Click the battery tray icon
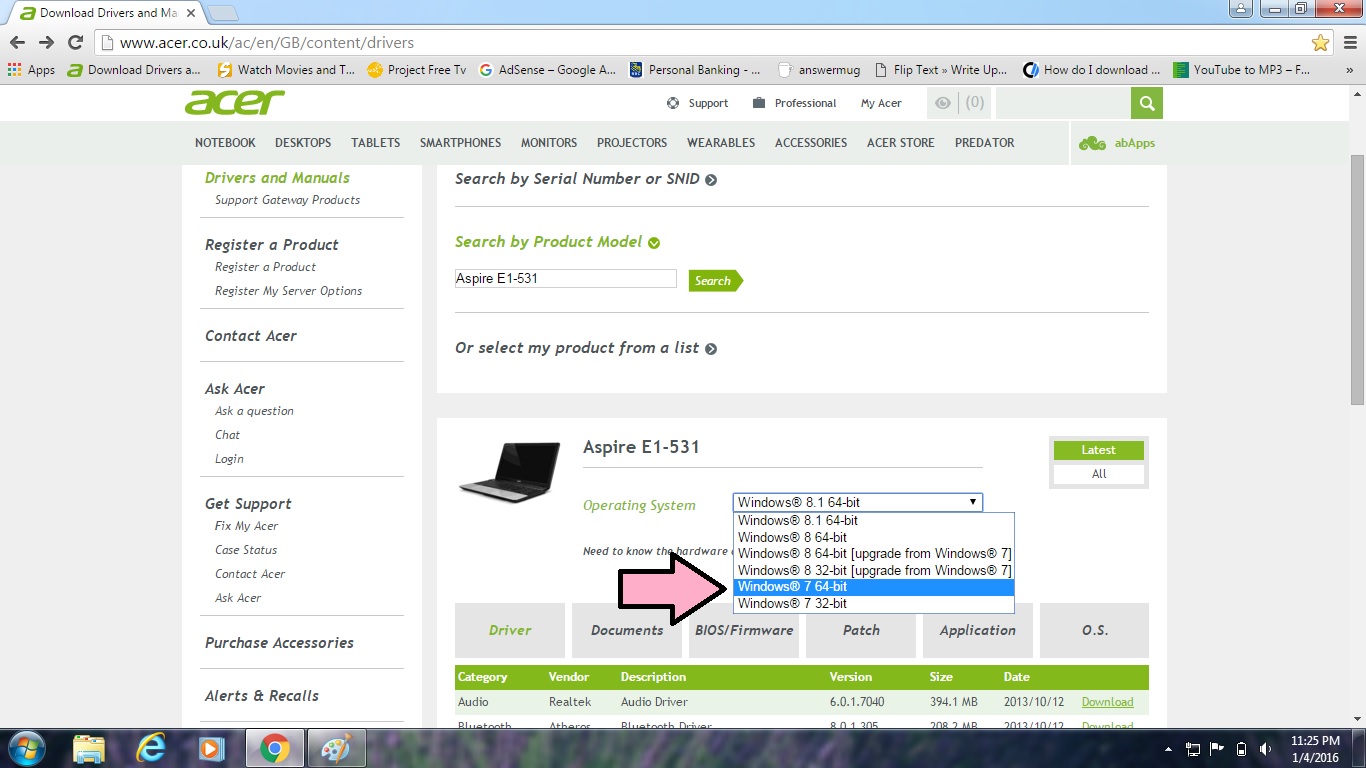 coord(1242,749)
